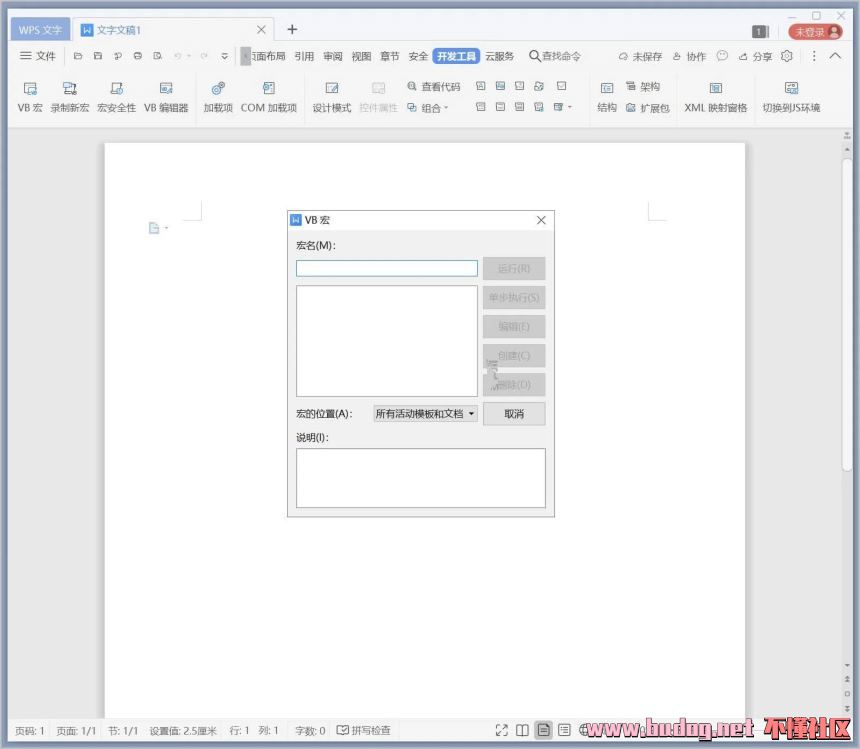Click the 宏名 text input field

pyautogui.click(x=386, y=268)
